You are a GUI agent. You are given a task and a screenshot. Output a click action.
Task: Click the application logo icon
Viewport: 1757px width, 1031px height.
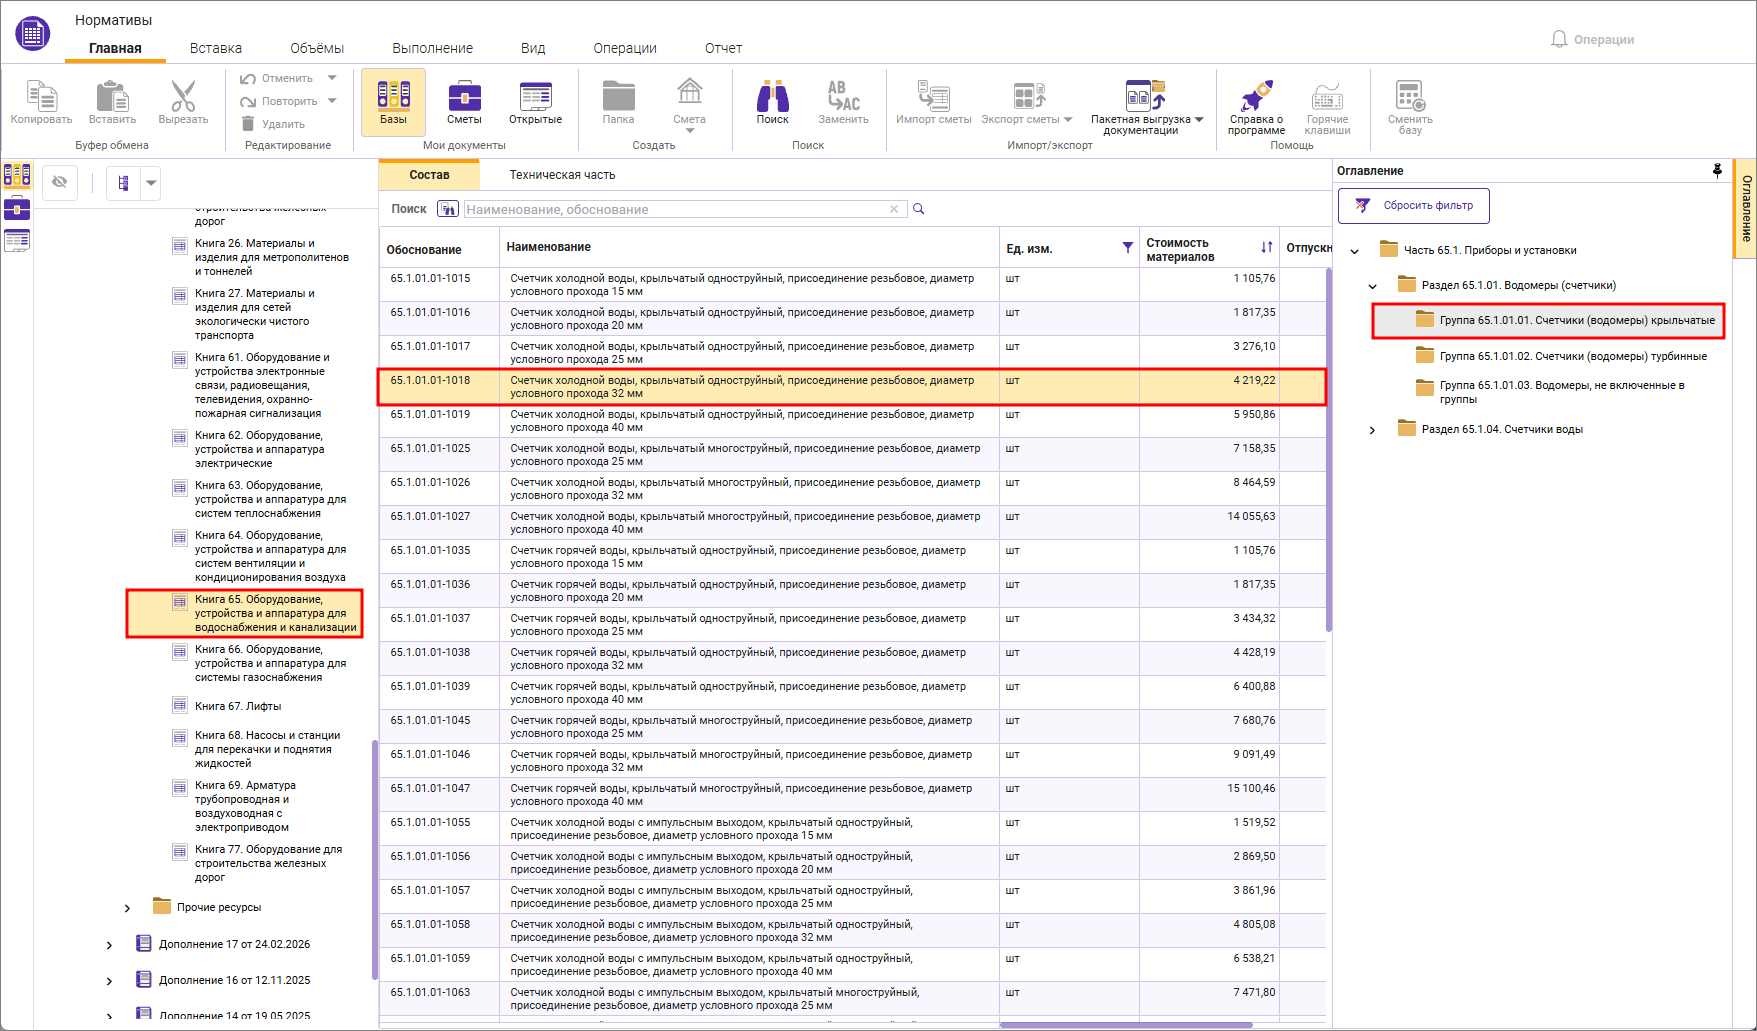pos(32,33)
